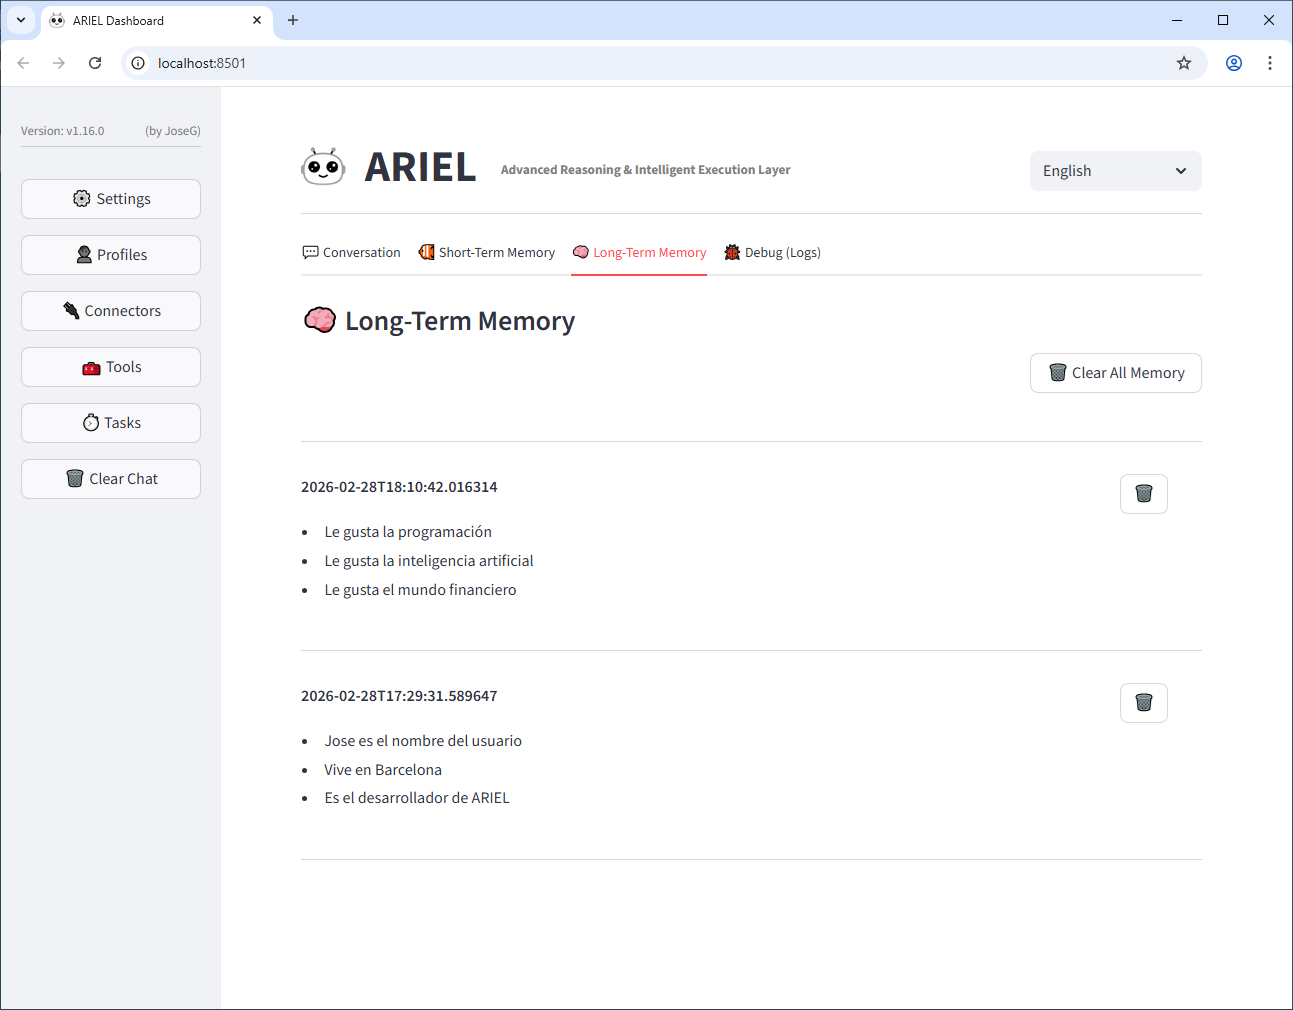Switch to Short-Term Memory tab
The width and height of the screenshot is (1293, 1010).
[486, 253]
